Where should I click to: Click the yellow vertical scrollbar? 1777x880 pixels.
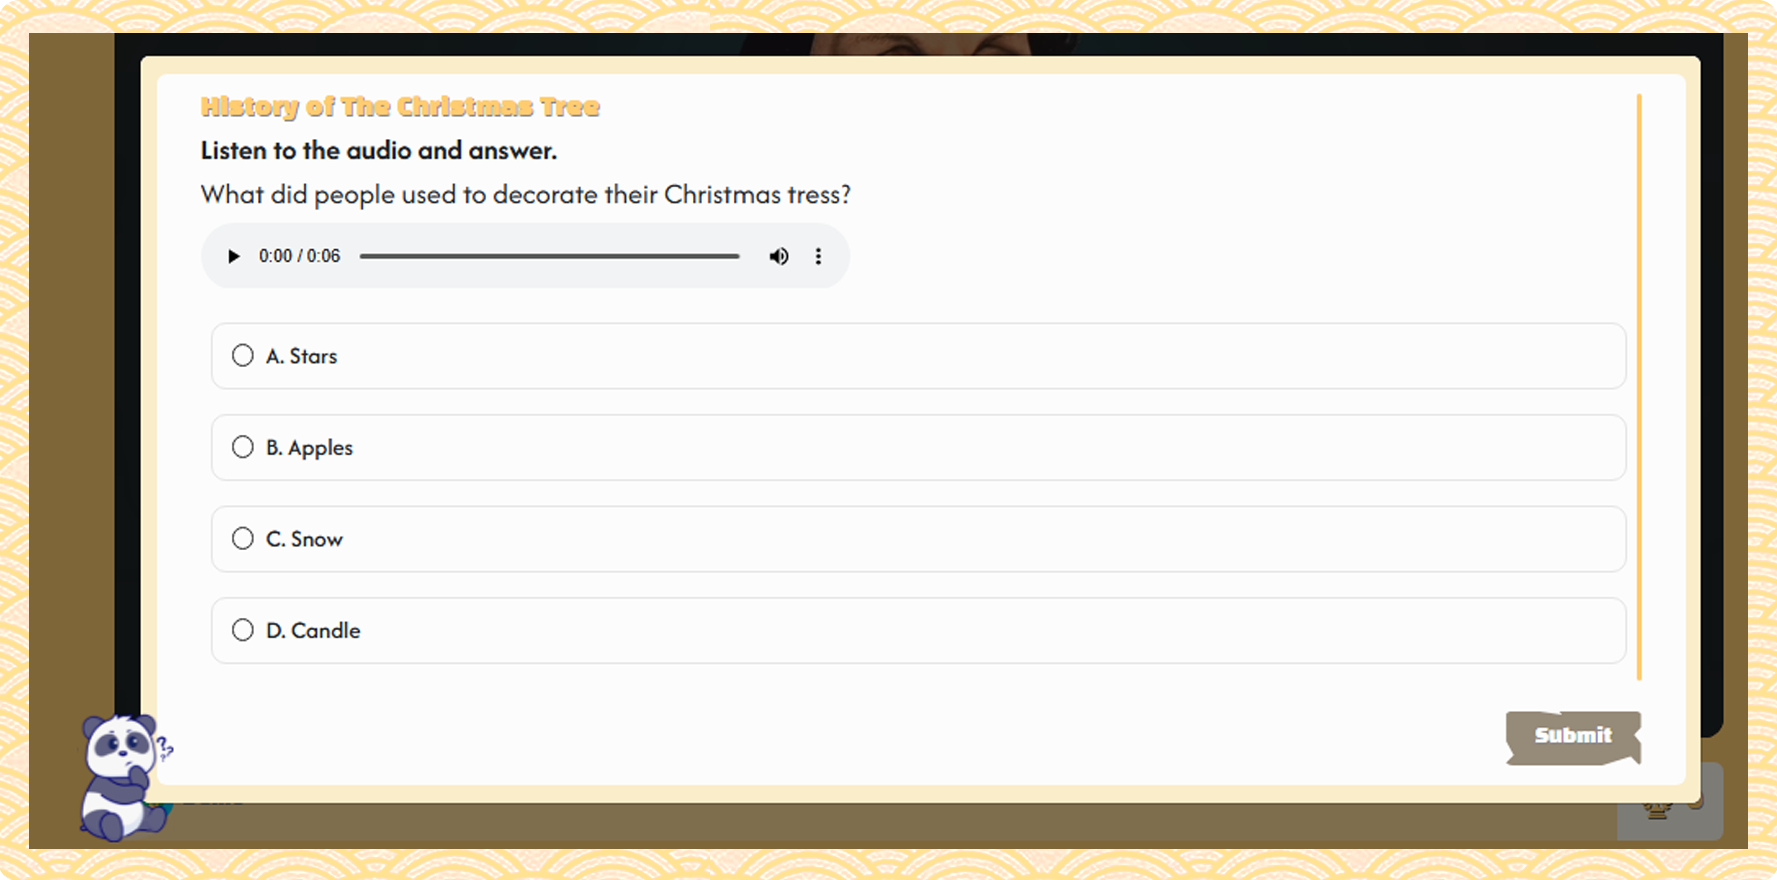(1639, 387)
